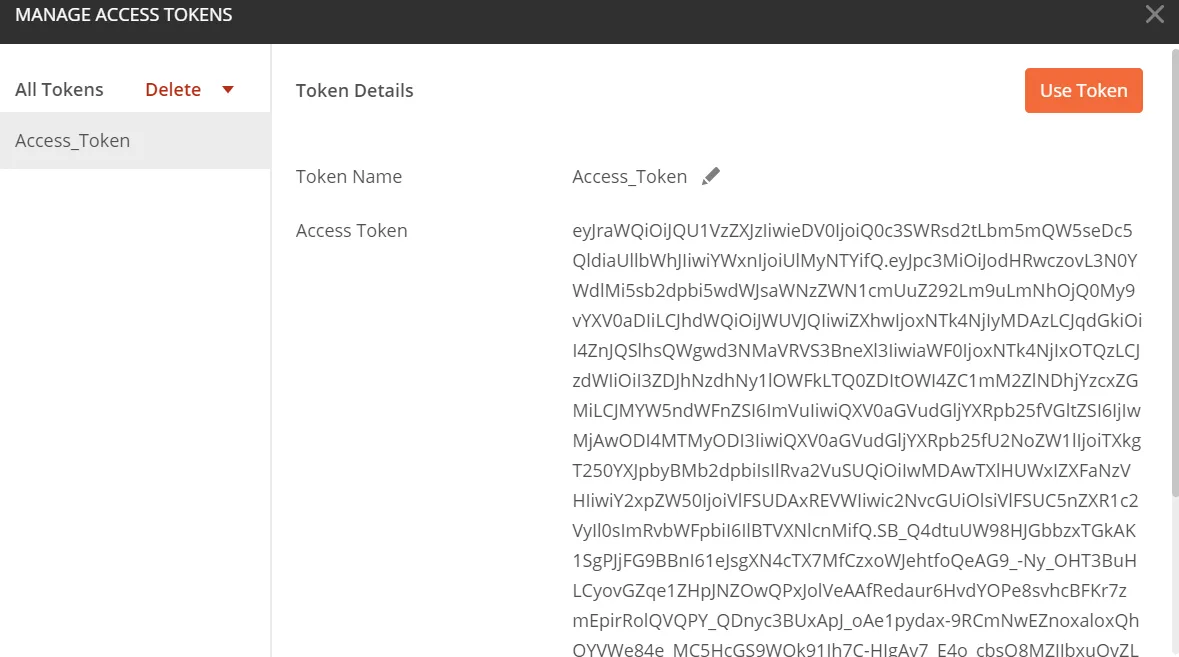Close the Manage Access Tokens dialog
This screenshot has height=657, width=1179.
[x=1154, y=14]
